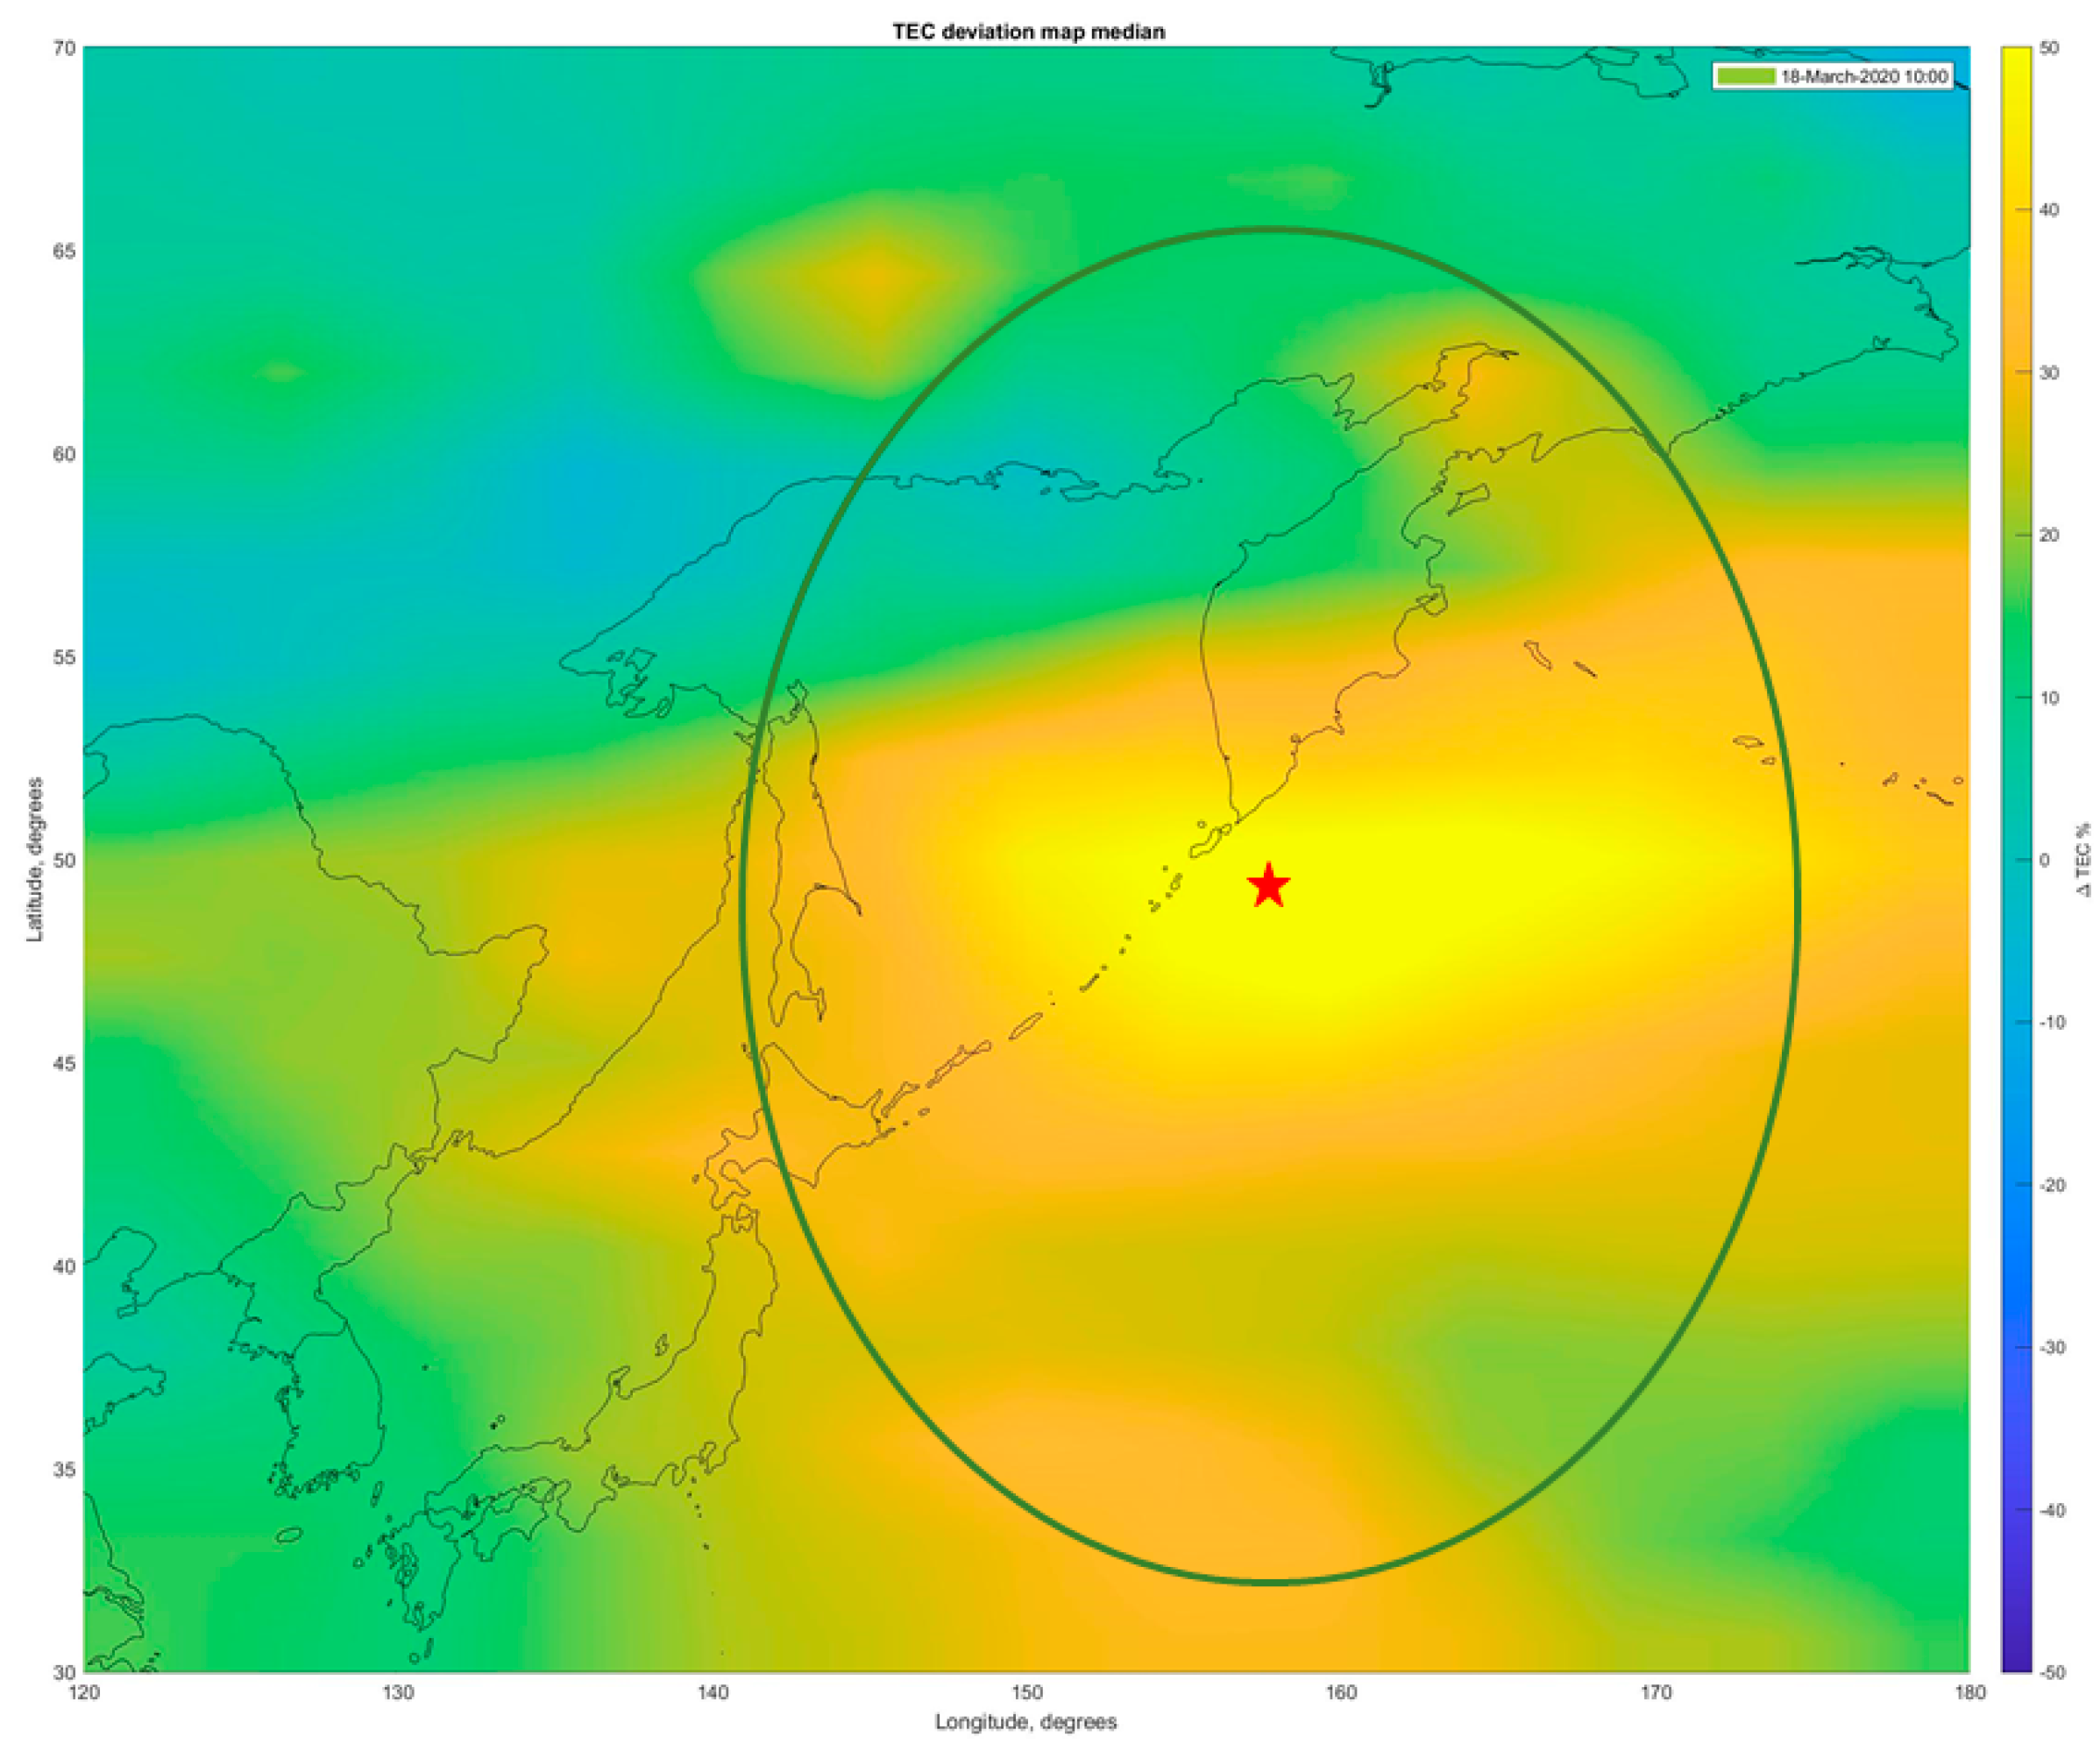This screenshot has height=1744, width=2100.
Task: Click the colorbar tick label 0
Action: click(2043, 860)
